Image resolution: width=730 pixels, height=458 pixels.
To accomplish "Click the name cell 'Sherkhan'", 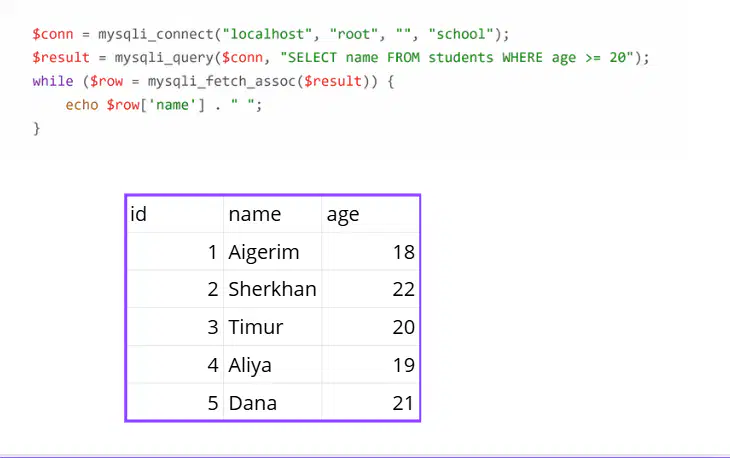I will (272, 289).
